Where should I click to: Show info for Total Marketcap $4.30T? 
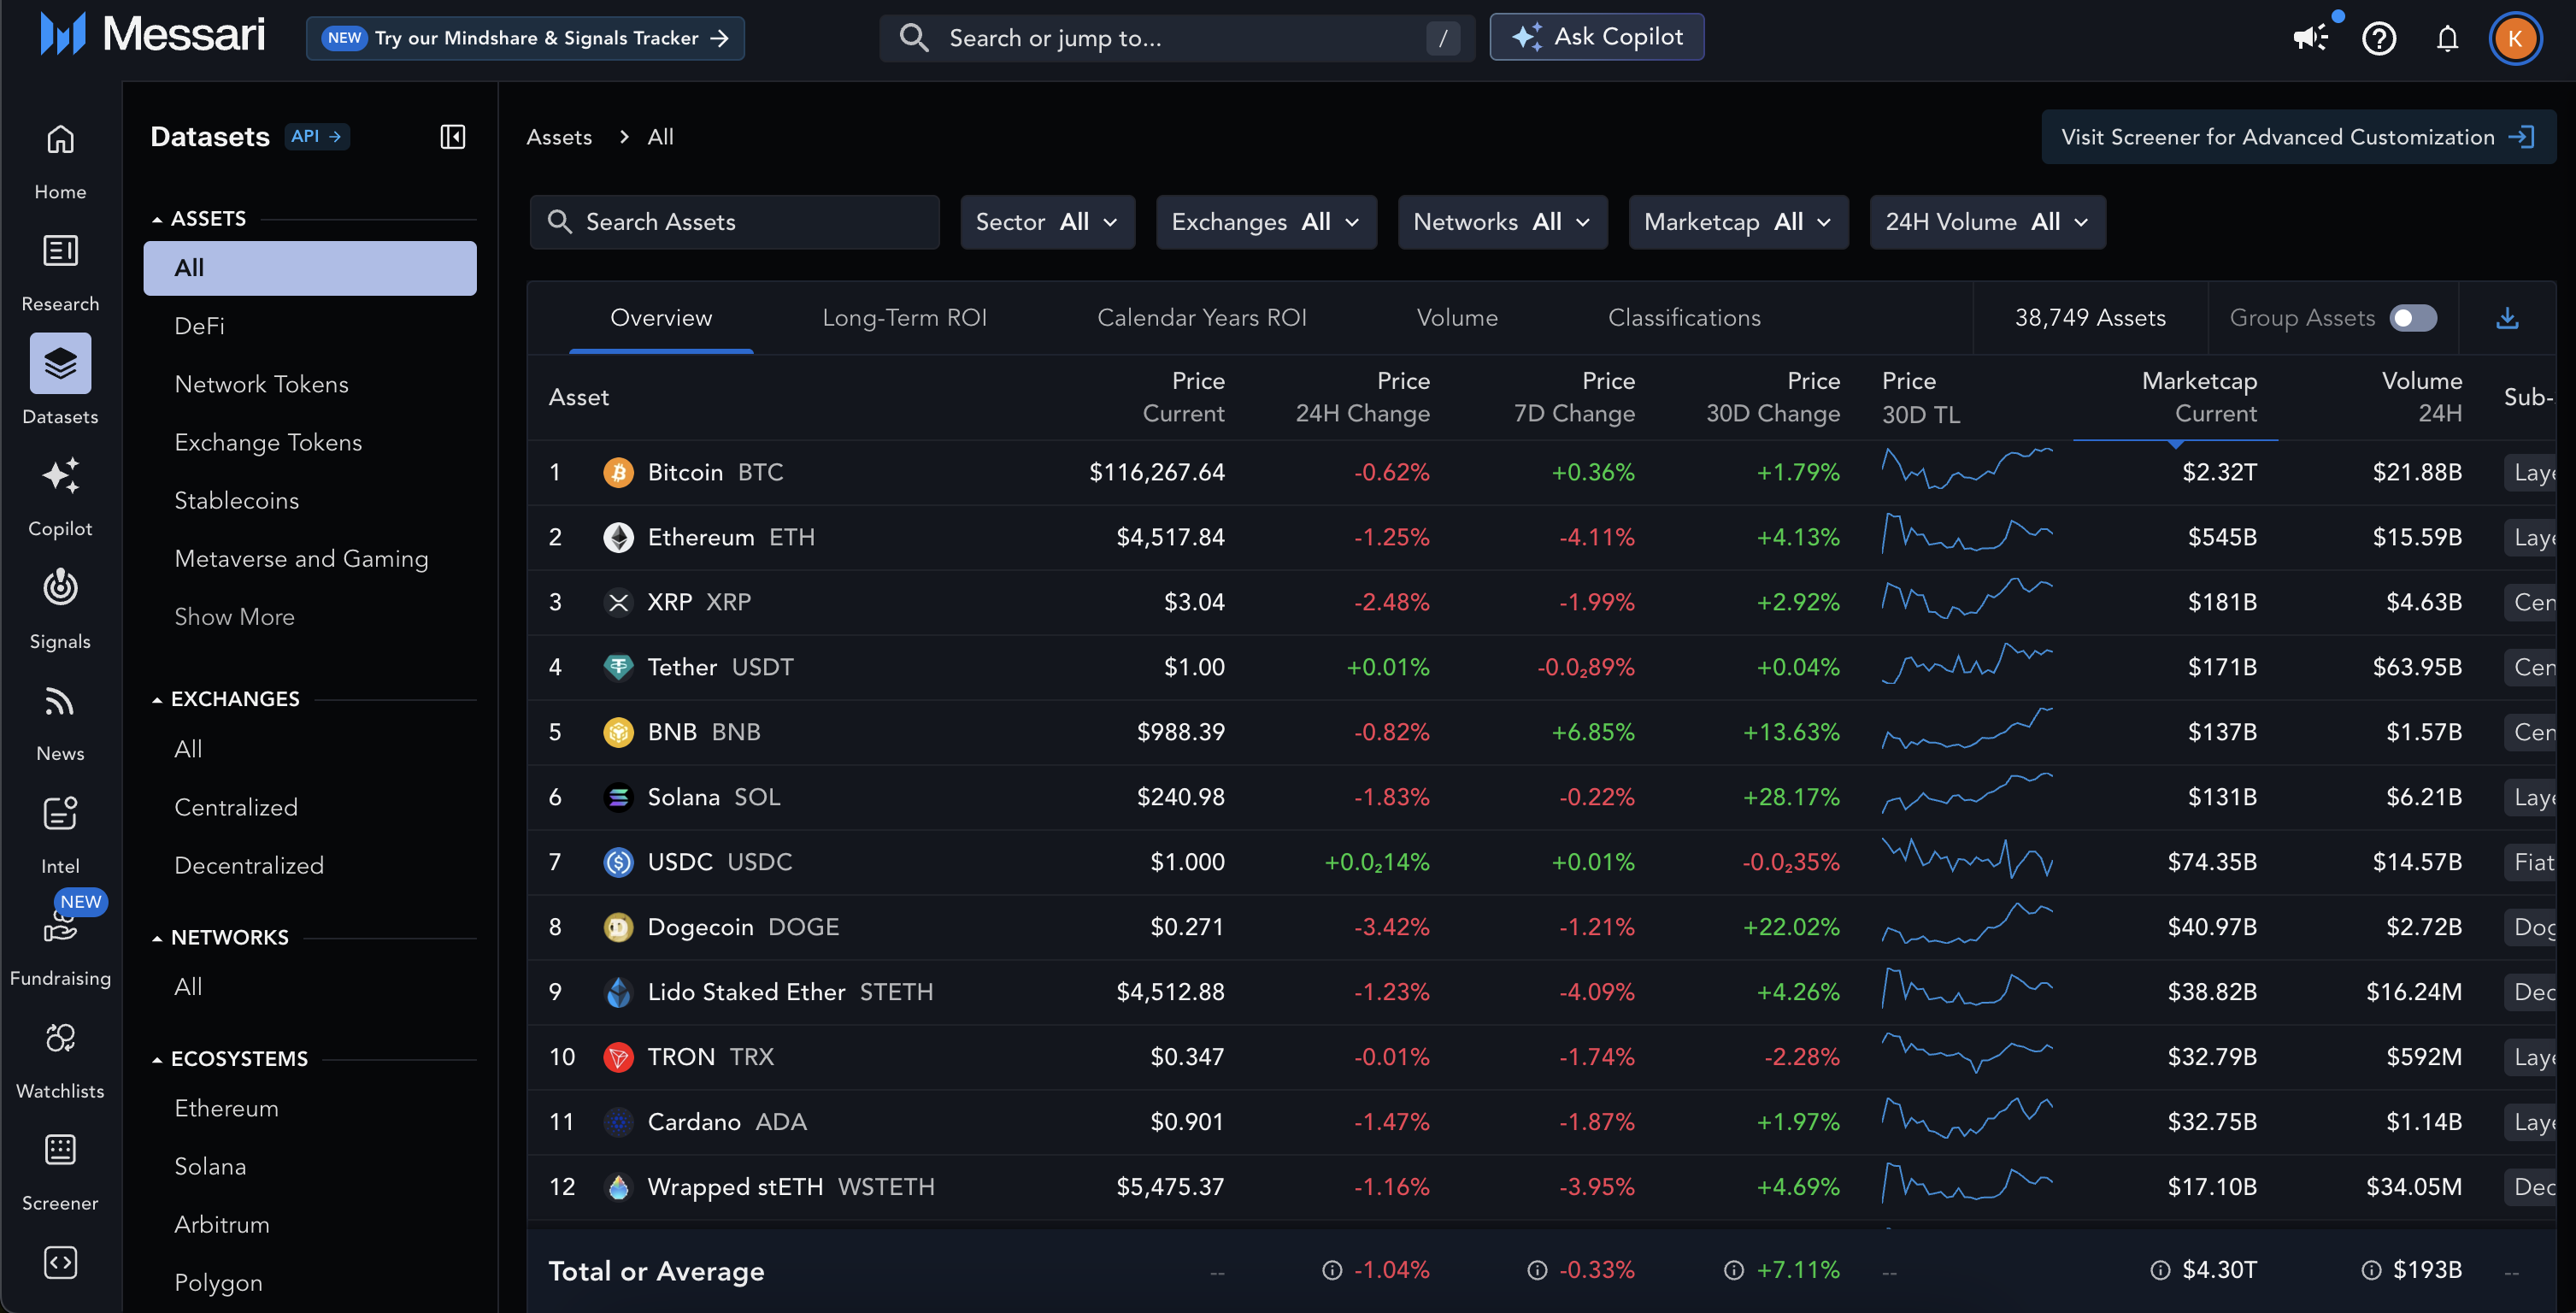(2160, 1270)
